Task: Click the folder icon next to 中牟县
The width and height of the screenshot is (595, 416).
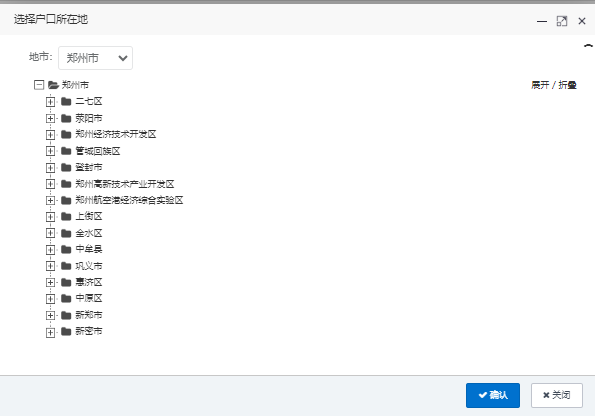Action: (x=66, y=249)
